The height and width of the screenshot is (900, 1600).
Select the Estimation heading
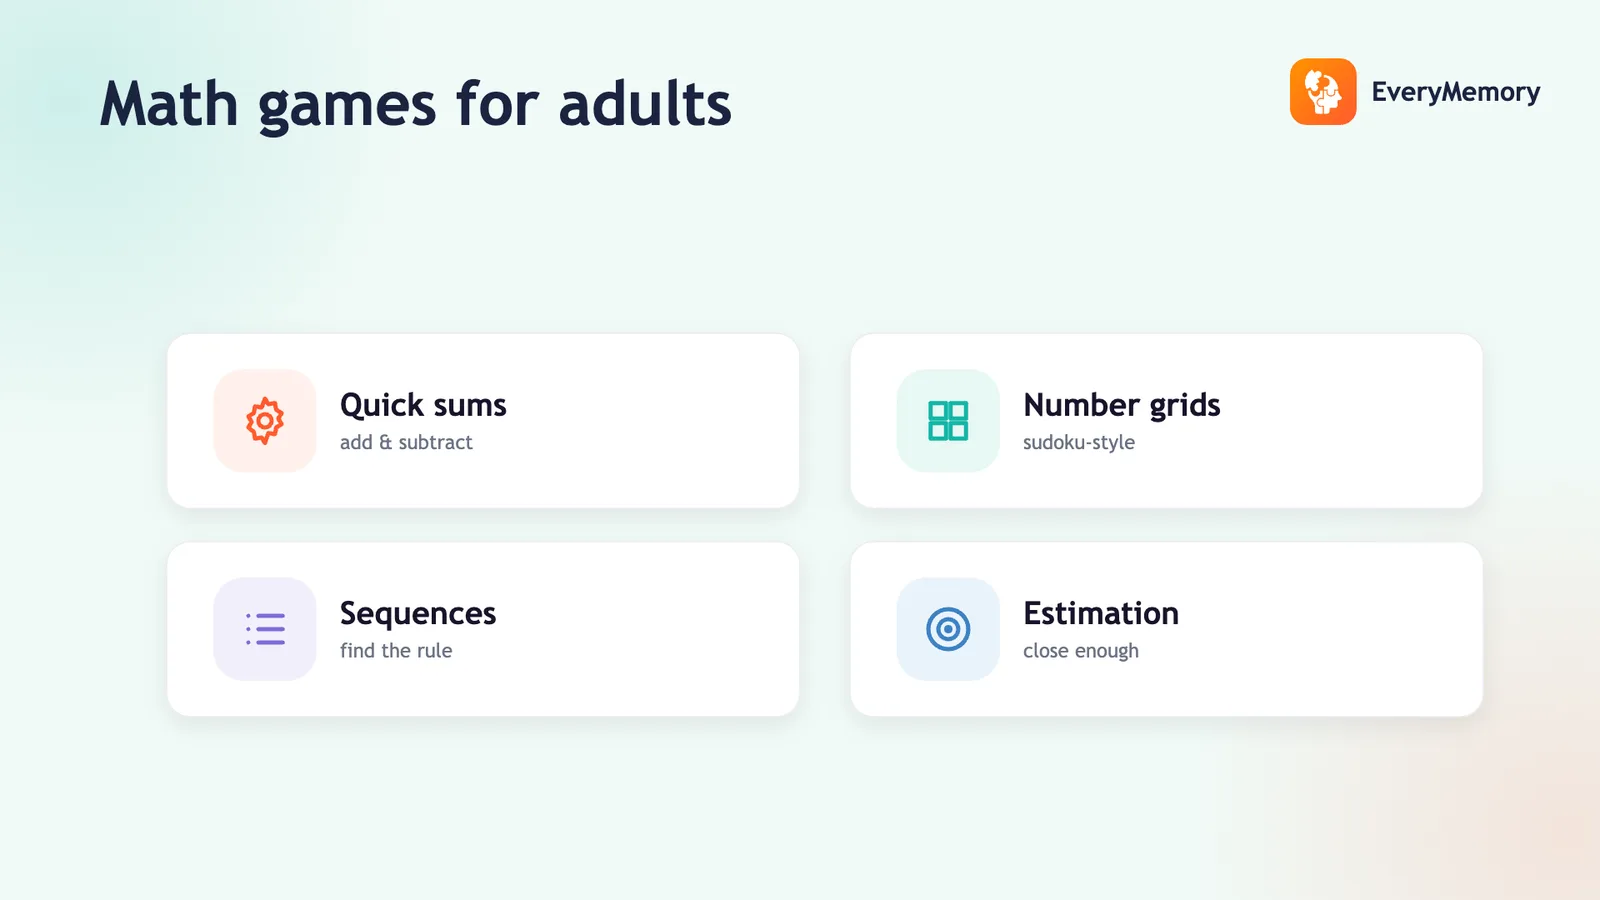[x=1101, y=613]
